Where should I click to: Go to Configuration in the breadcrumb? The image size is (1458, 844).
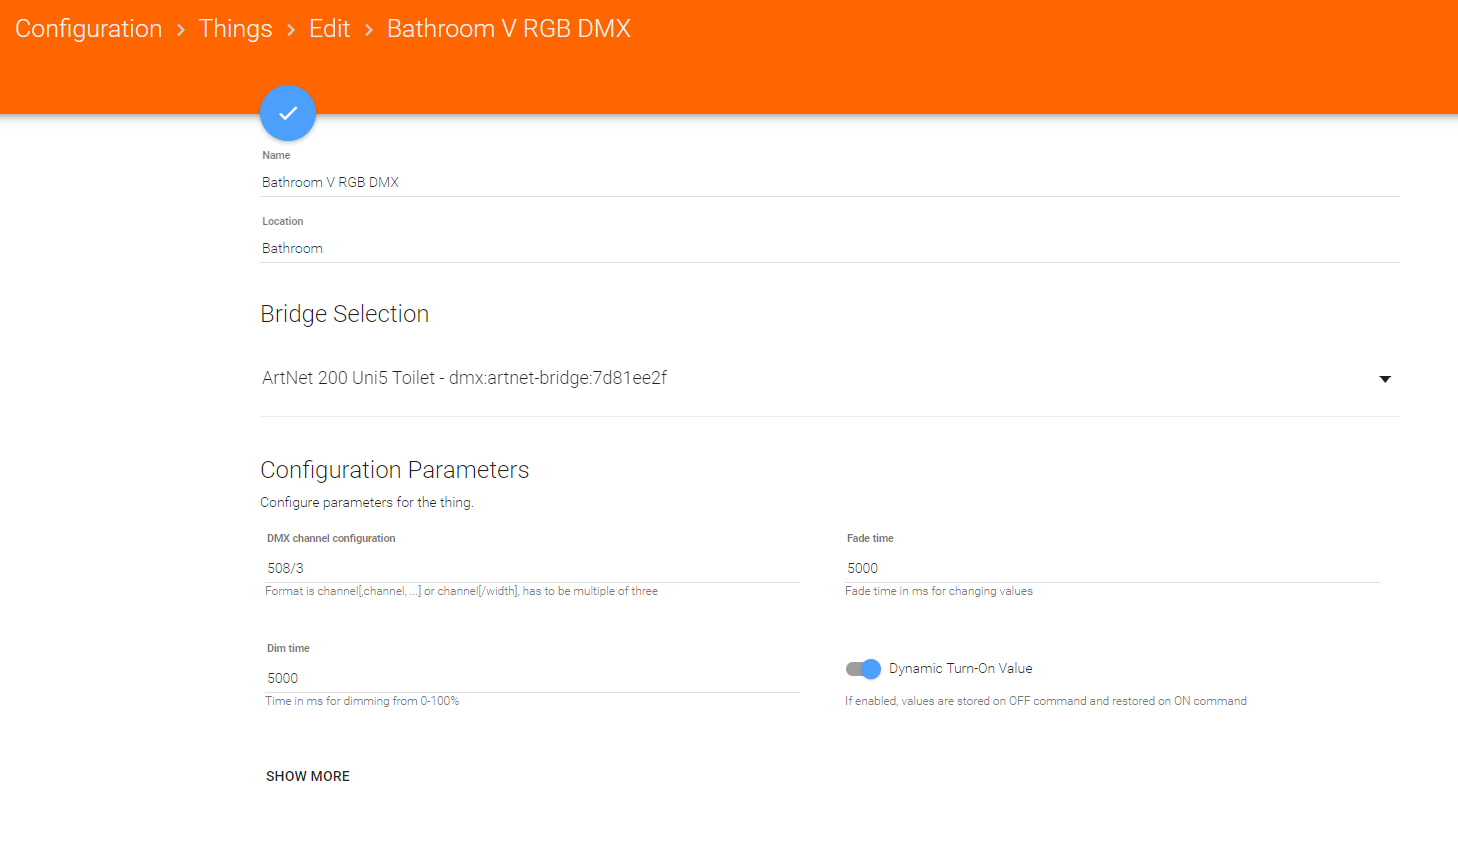(88, 29)
